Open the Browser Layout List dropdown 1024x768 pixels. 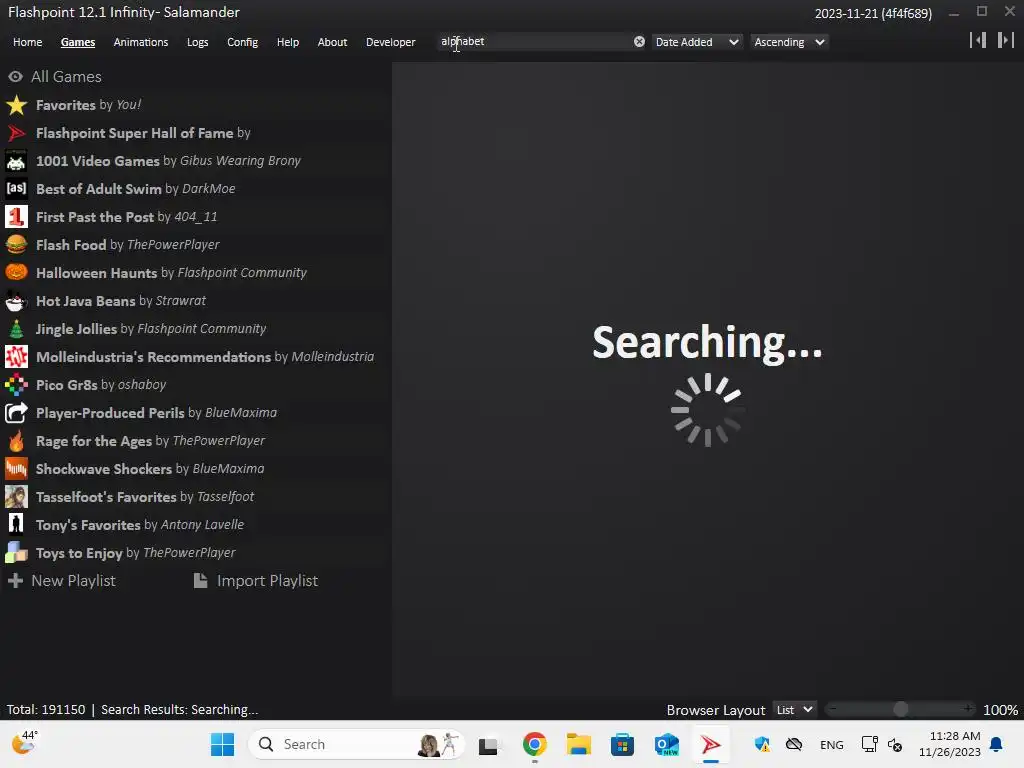click(x=794, y=710)
